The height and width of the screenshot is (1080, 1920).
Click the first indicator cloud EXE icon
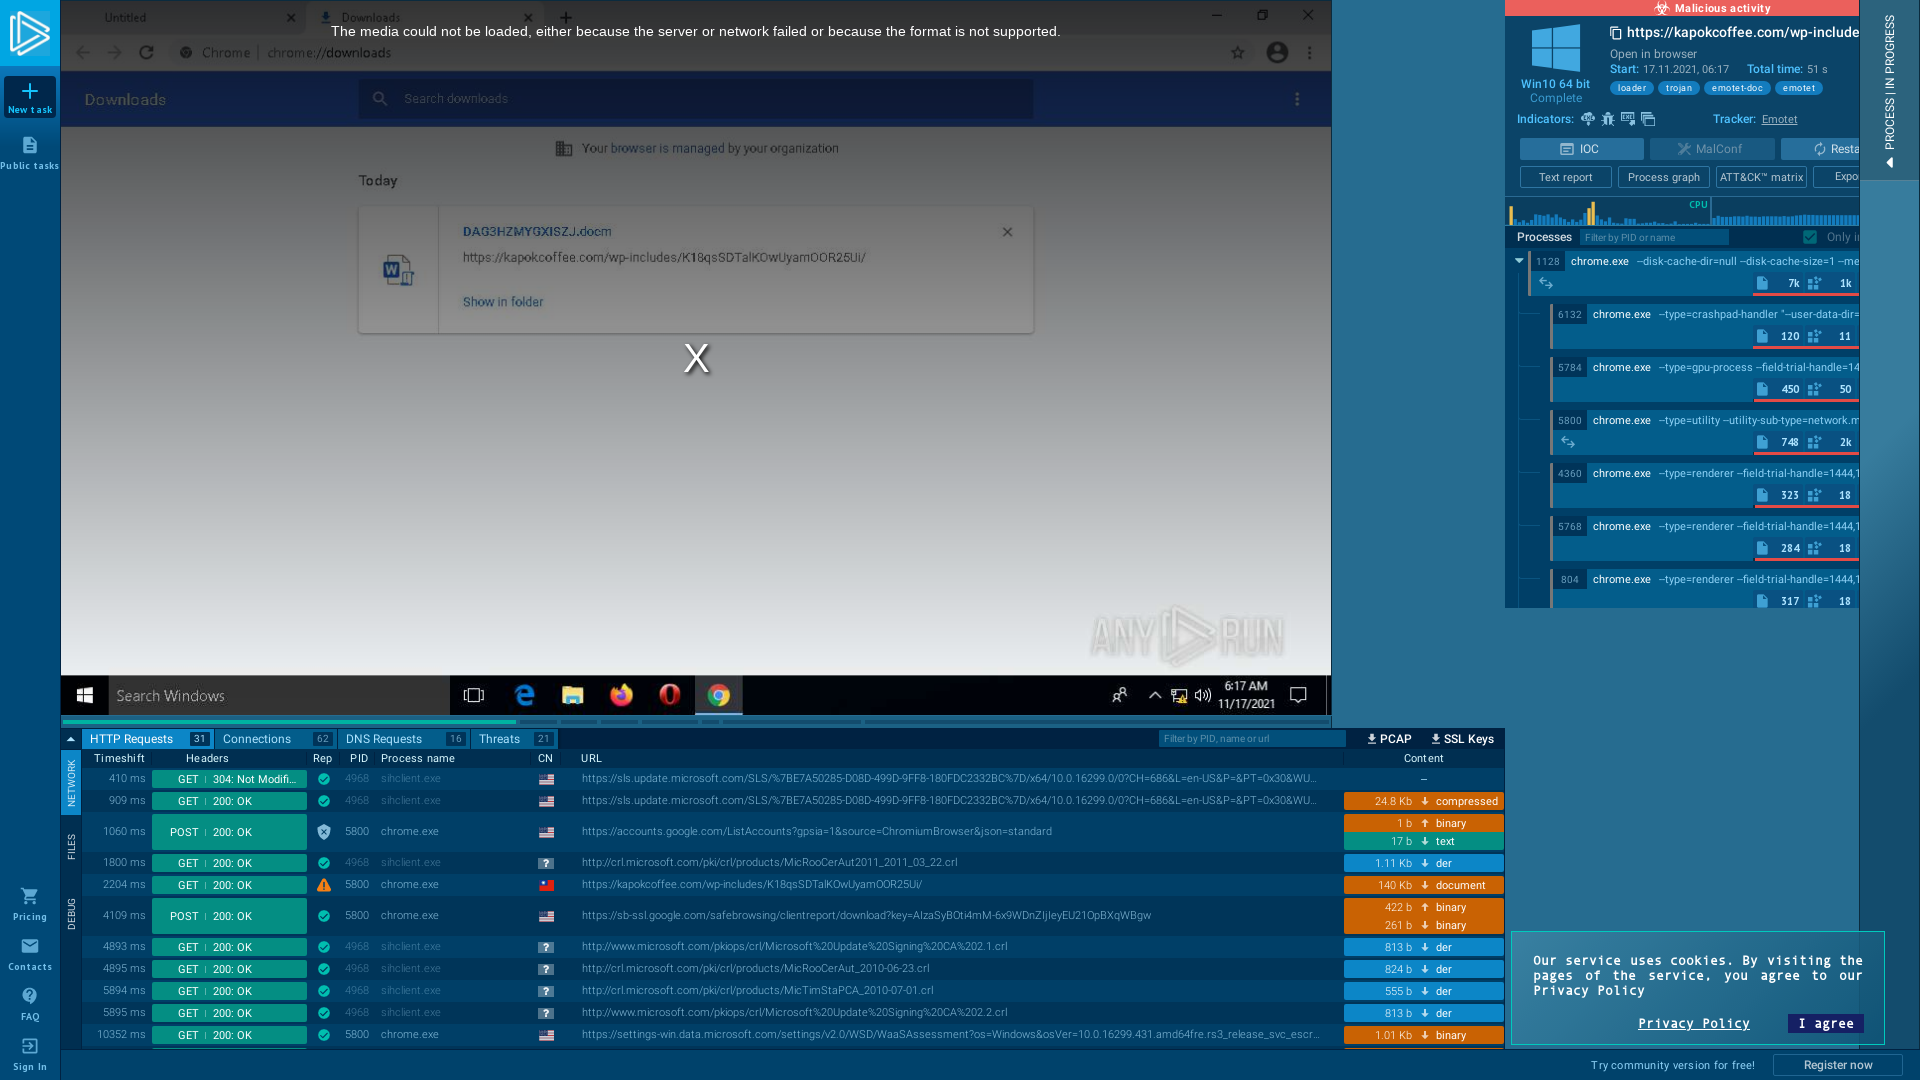point(1588,119)
